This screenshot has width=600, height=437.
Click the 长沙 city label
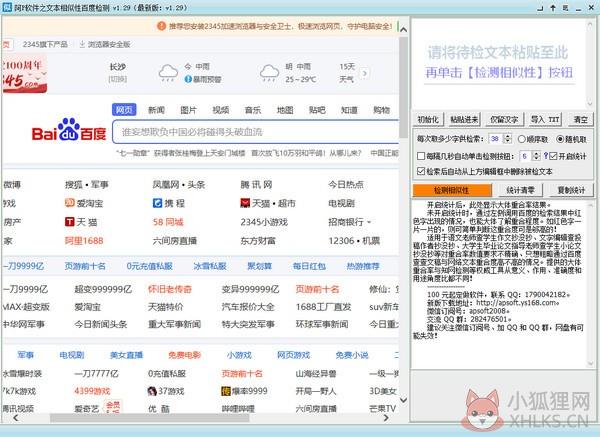[117, 67]
